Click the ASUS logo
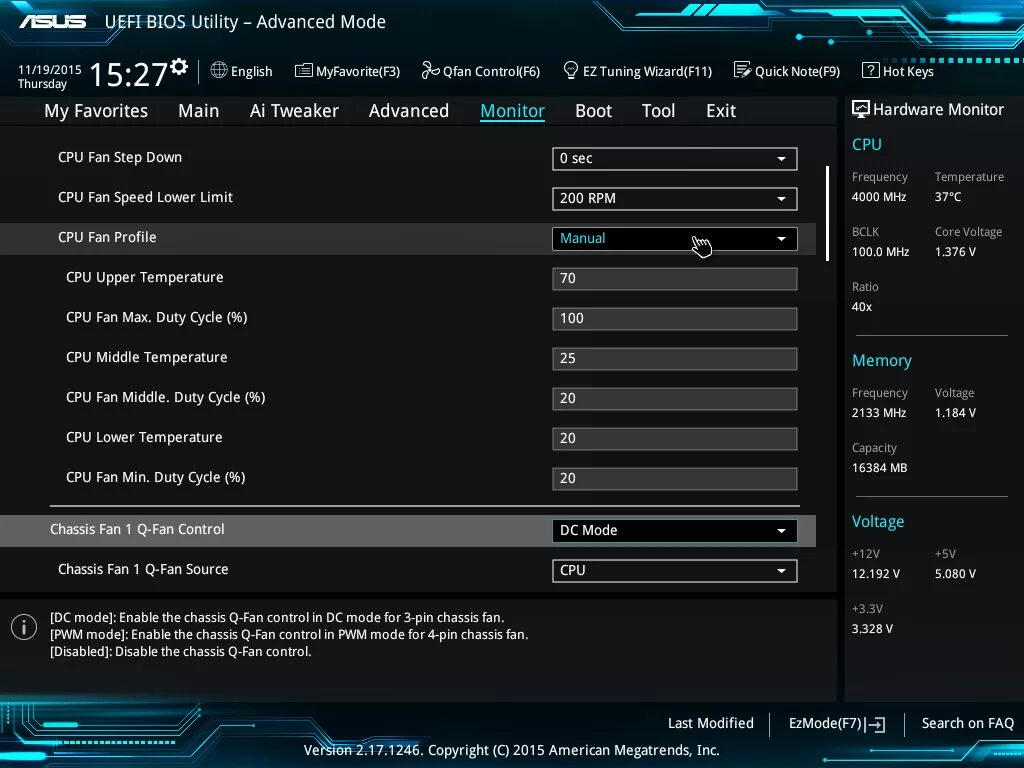 (x=52, y=22)
